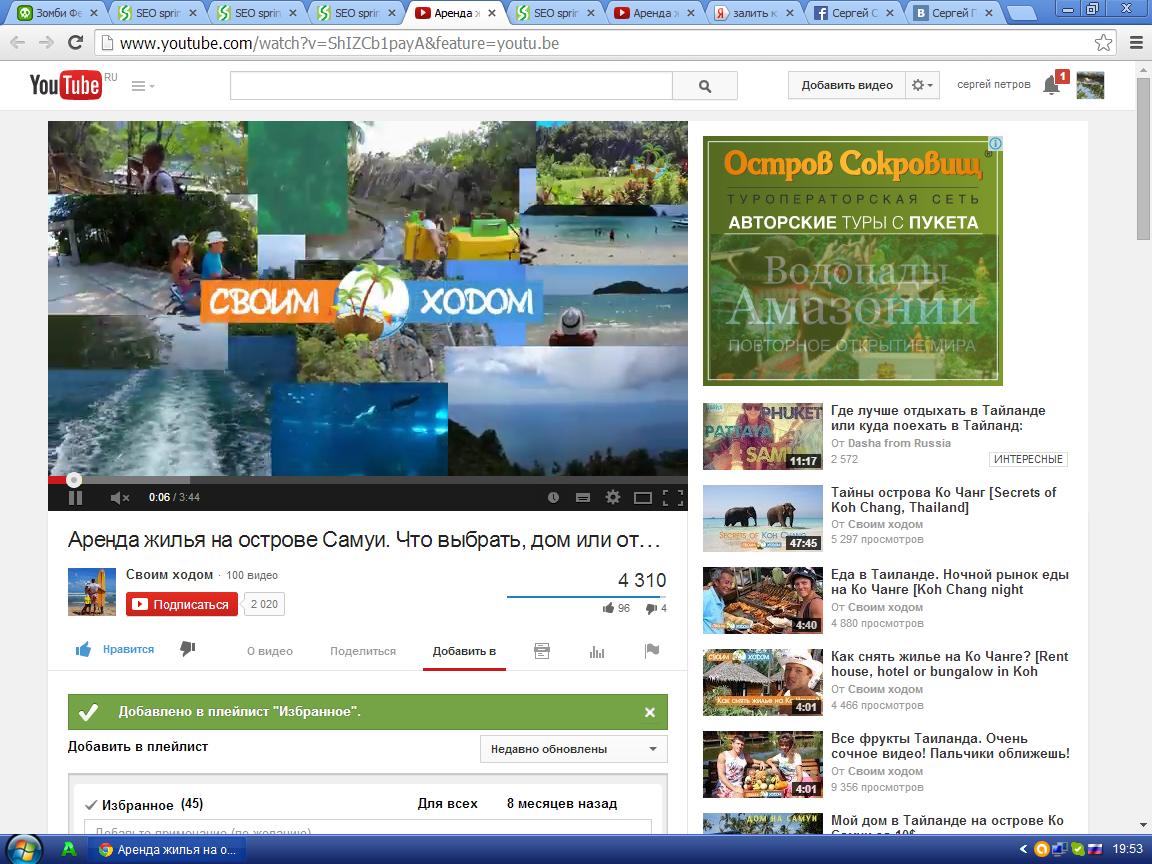Report the video with the flag icon
This screenshot has height=864, width=1152.
pyautogui.click(x=652, y=651)
